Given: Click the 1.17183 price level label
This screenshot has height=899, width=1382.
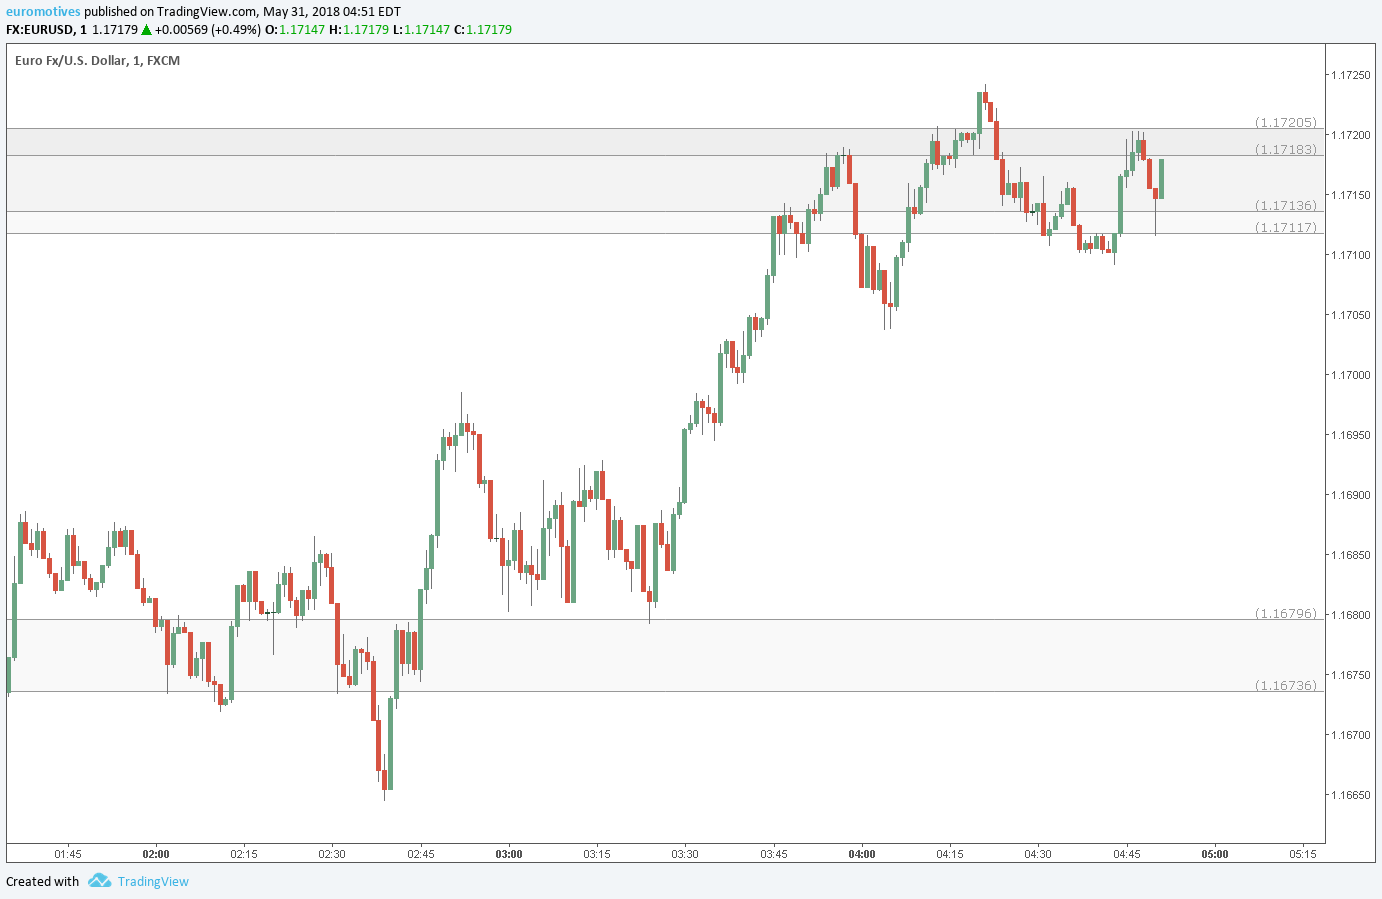Looking at the screenshot, I should click(x=1287, y=149).
